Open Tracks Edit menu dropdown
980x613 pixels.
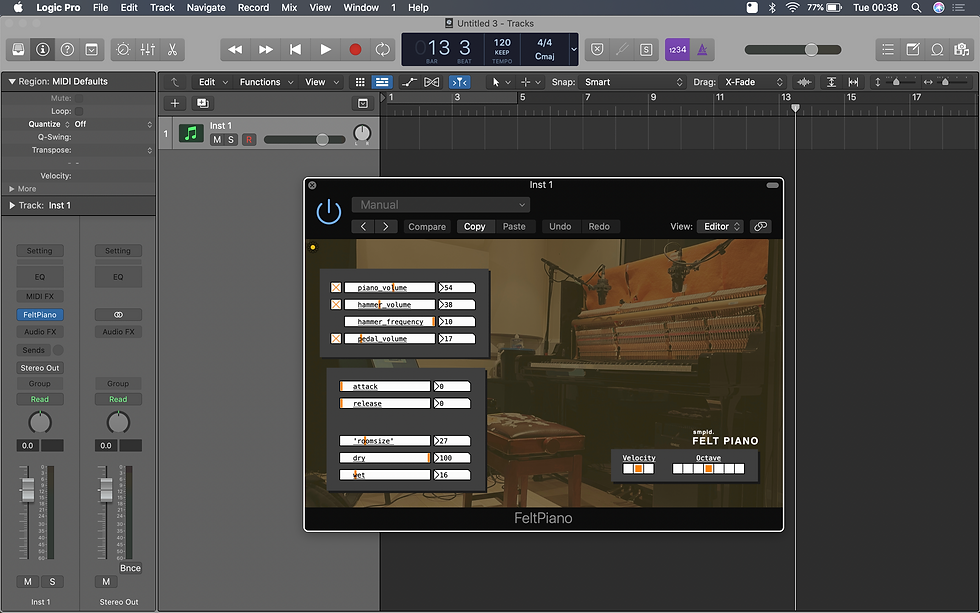pyautogui.click(x=213, y=82)
